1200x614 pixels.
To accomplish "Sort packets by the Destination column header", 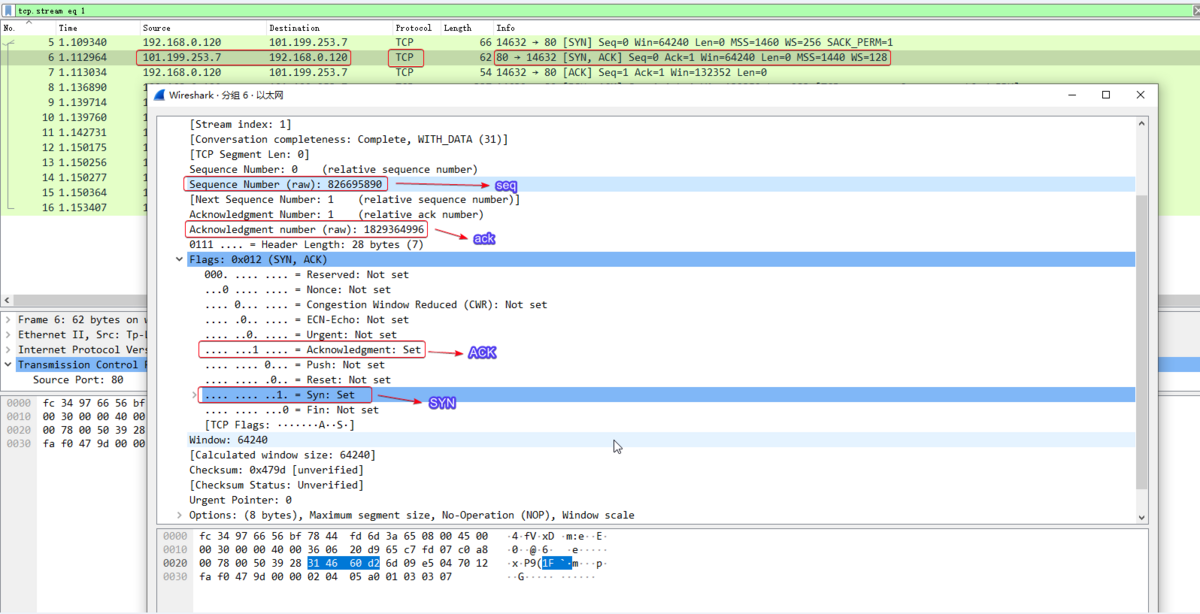I will tap(329, 28).
